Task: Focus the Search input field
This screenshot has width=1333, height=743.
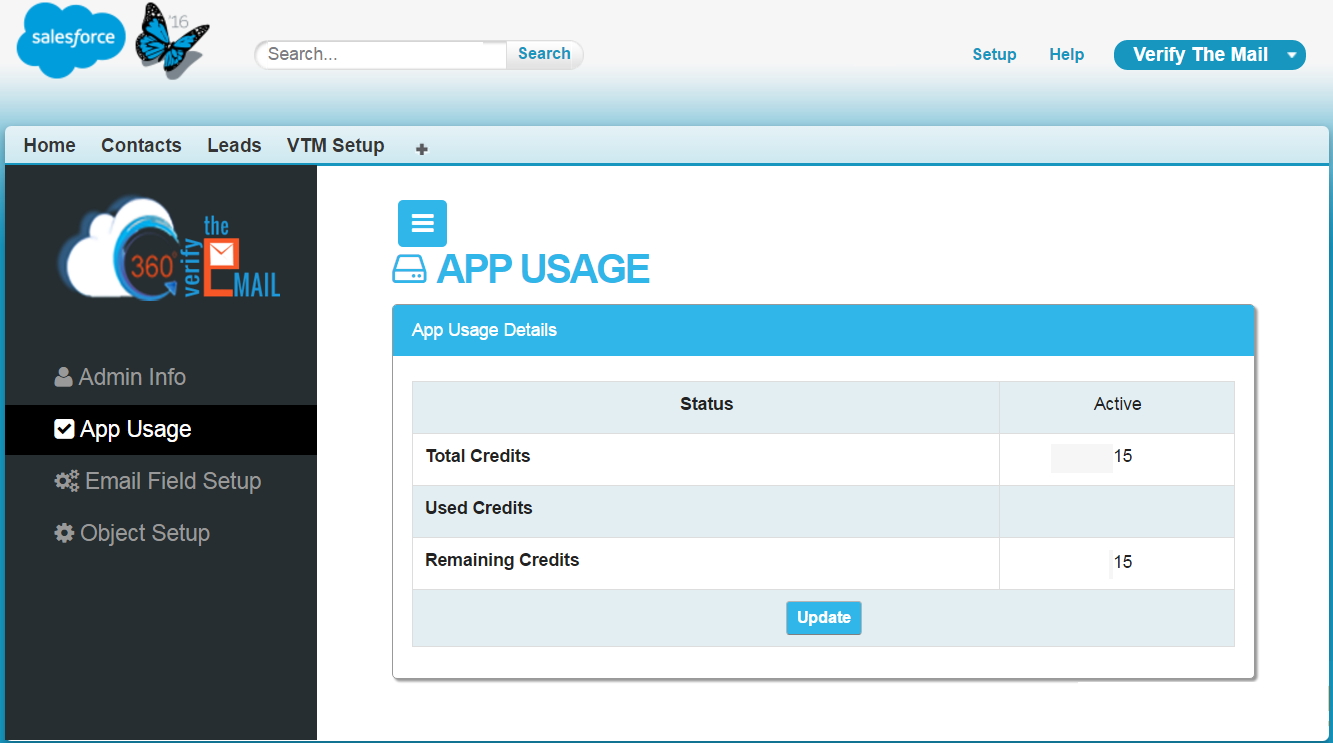Action: [x=382, y=55]
